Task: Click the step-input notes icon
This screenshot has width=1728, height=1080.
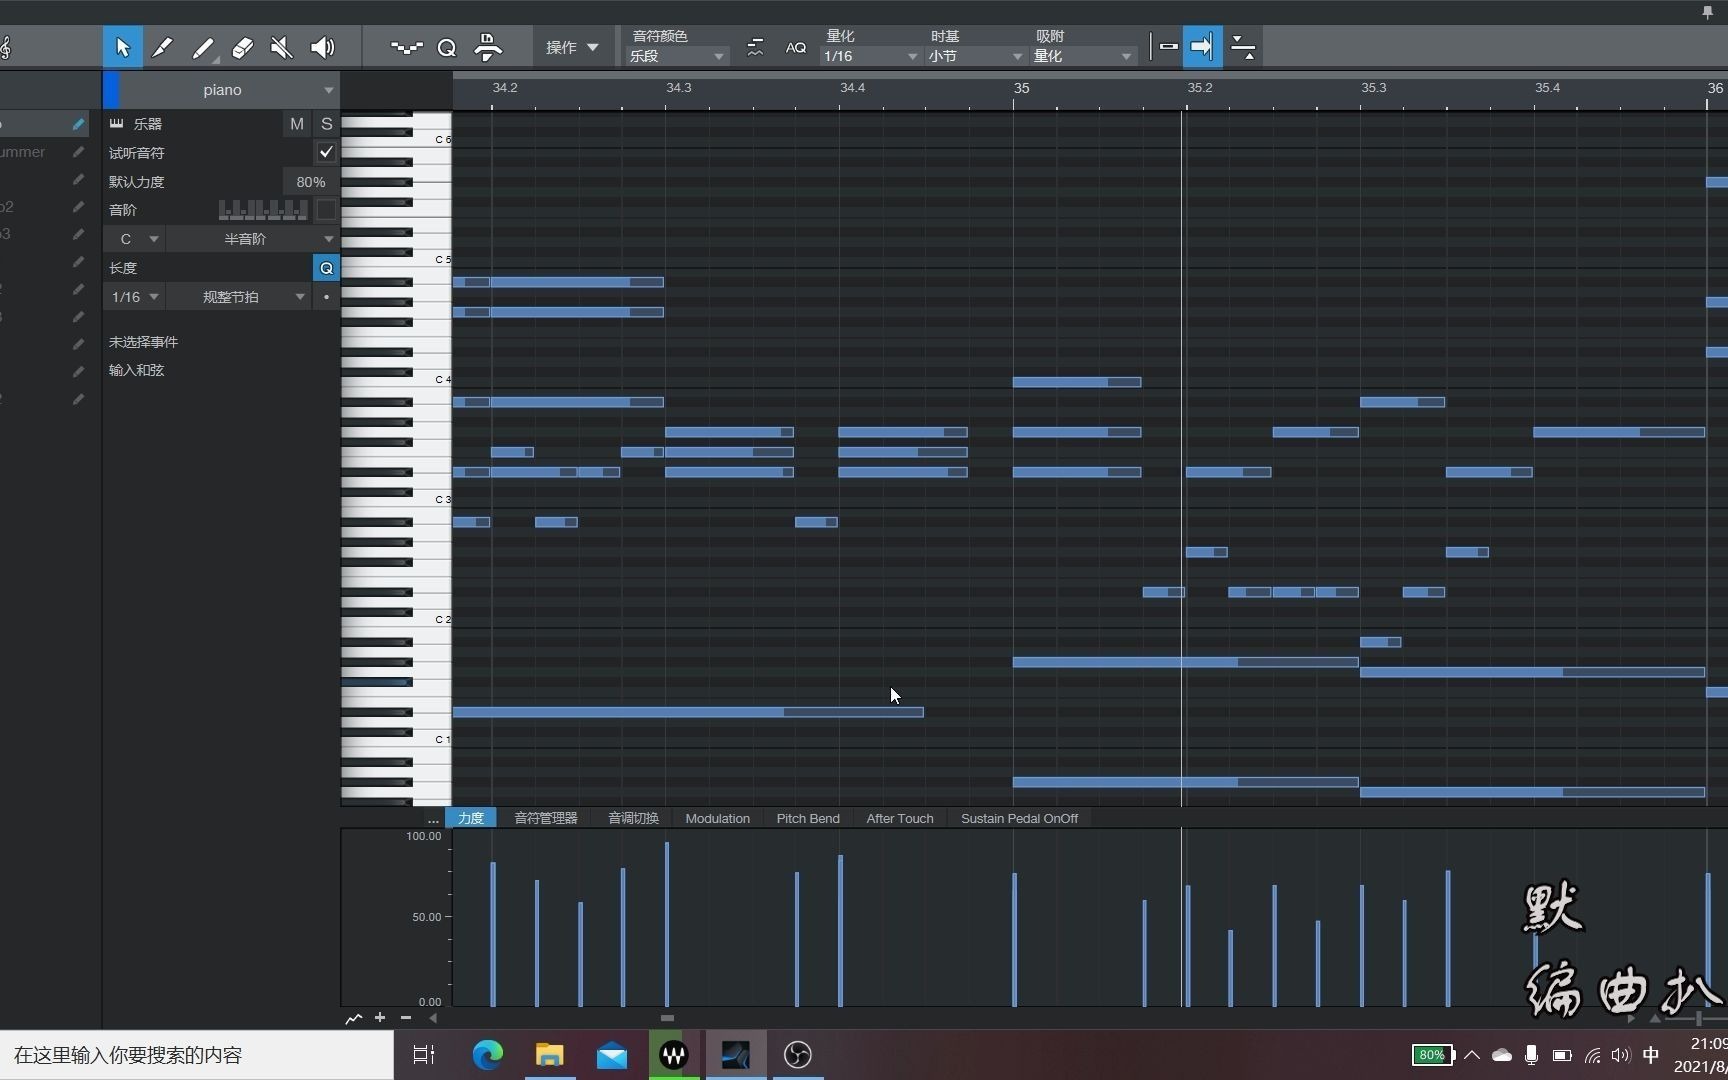Action: pyautogui.click(x=406, y=47)
